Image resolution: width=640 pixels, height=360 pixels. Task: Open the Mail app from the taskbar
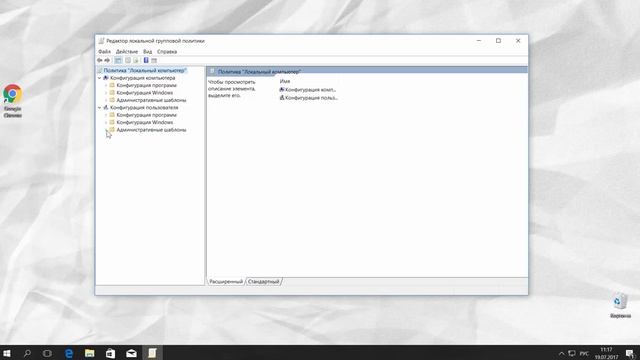coord(131,353)
